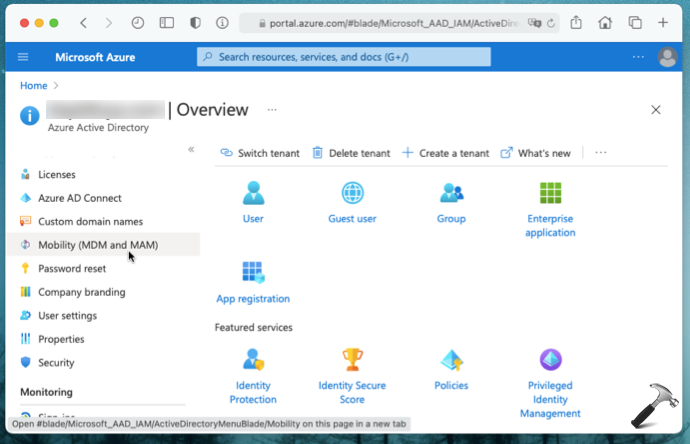Open the Azure portal hamburger menu
Screen dimensions: 690x444
pyautogui.click(x=23, y=57)
